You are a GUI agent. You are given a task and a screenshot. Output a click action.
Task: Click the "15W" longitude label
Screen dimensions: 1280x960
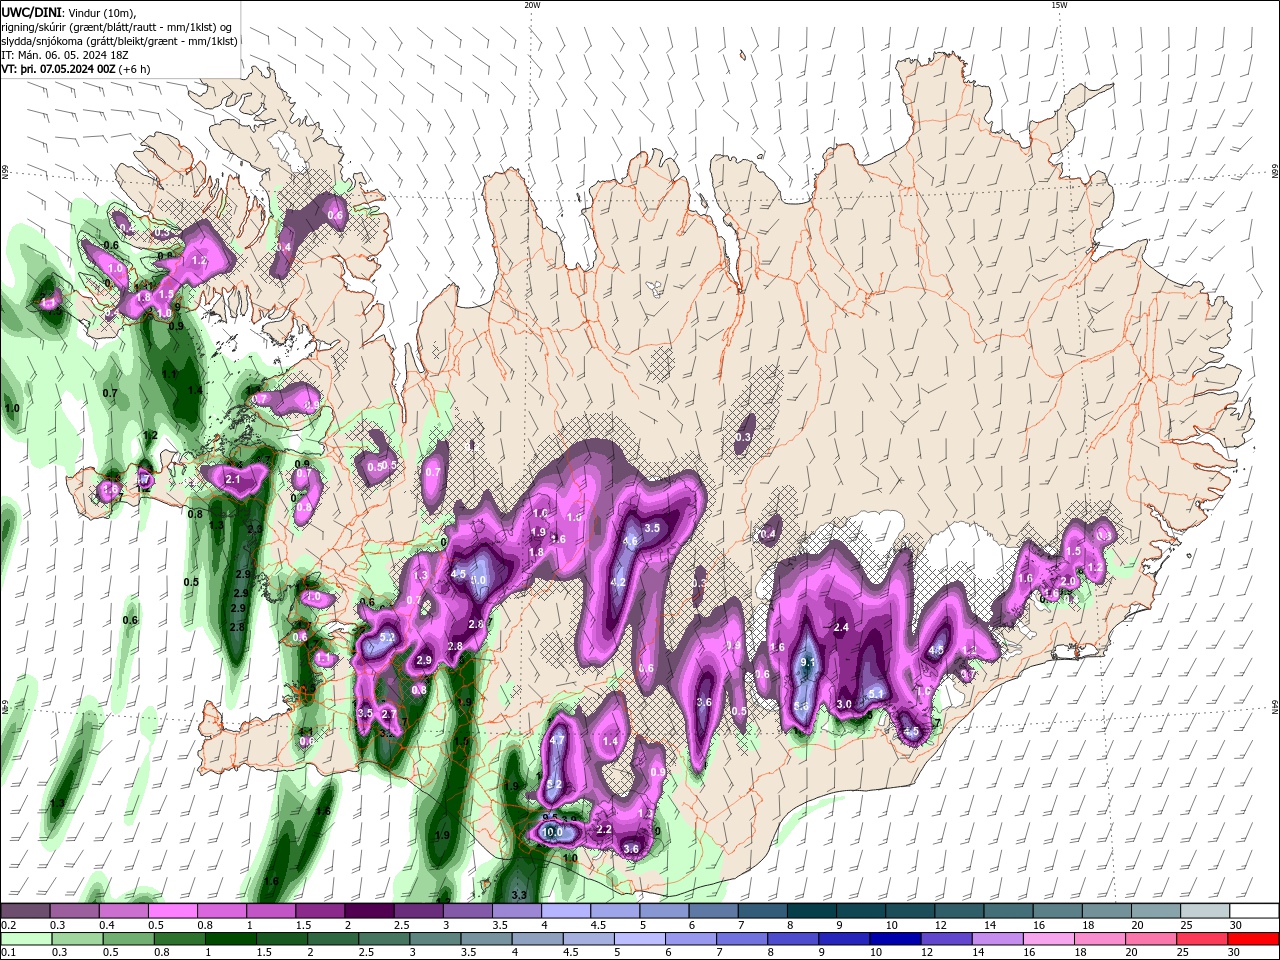[1059, 5]
